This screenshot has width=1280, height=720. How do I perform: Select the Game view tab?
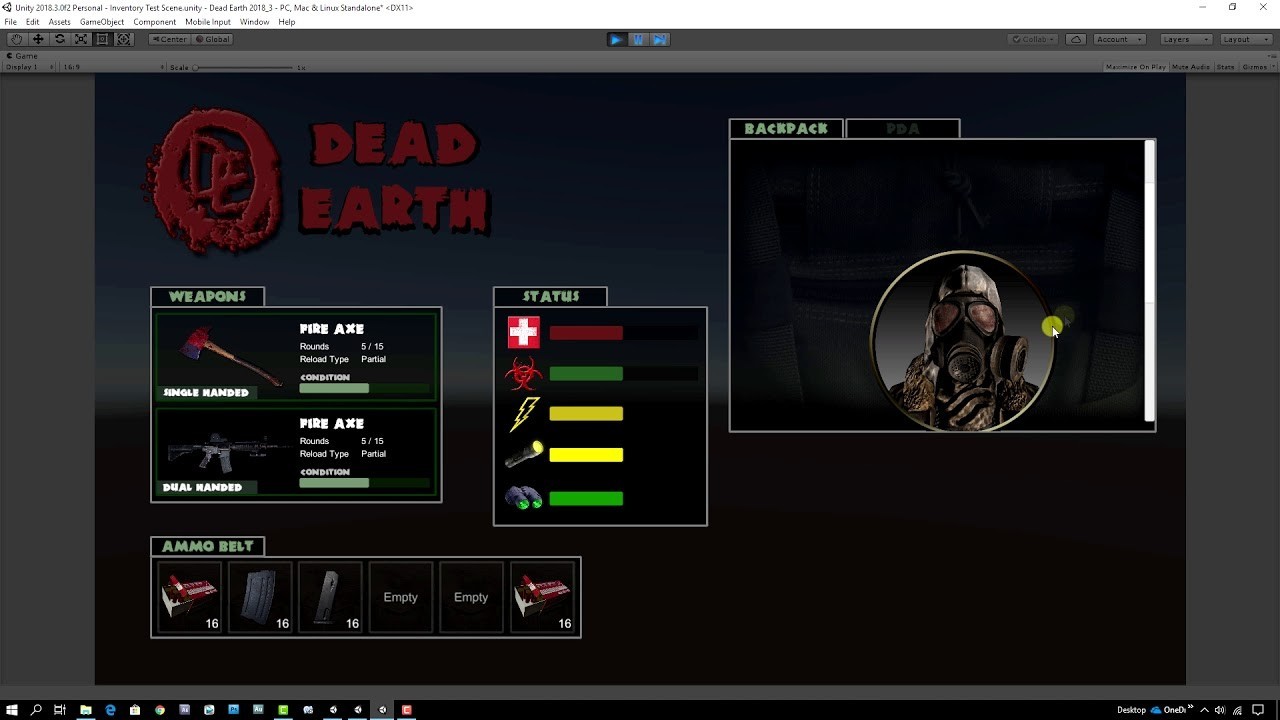pos(22,56)
